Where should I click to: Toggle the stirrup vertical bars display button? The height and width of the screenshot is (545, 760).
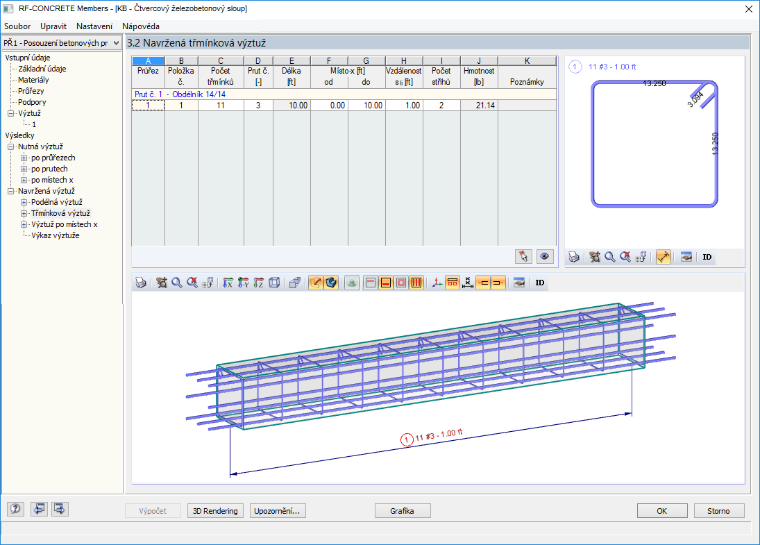[x=416, y=283]
